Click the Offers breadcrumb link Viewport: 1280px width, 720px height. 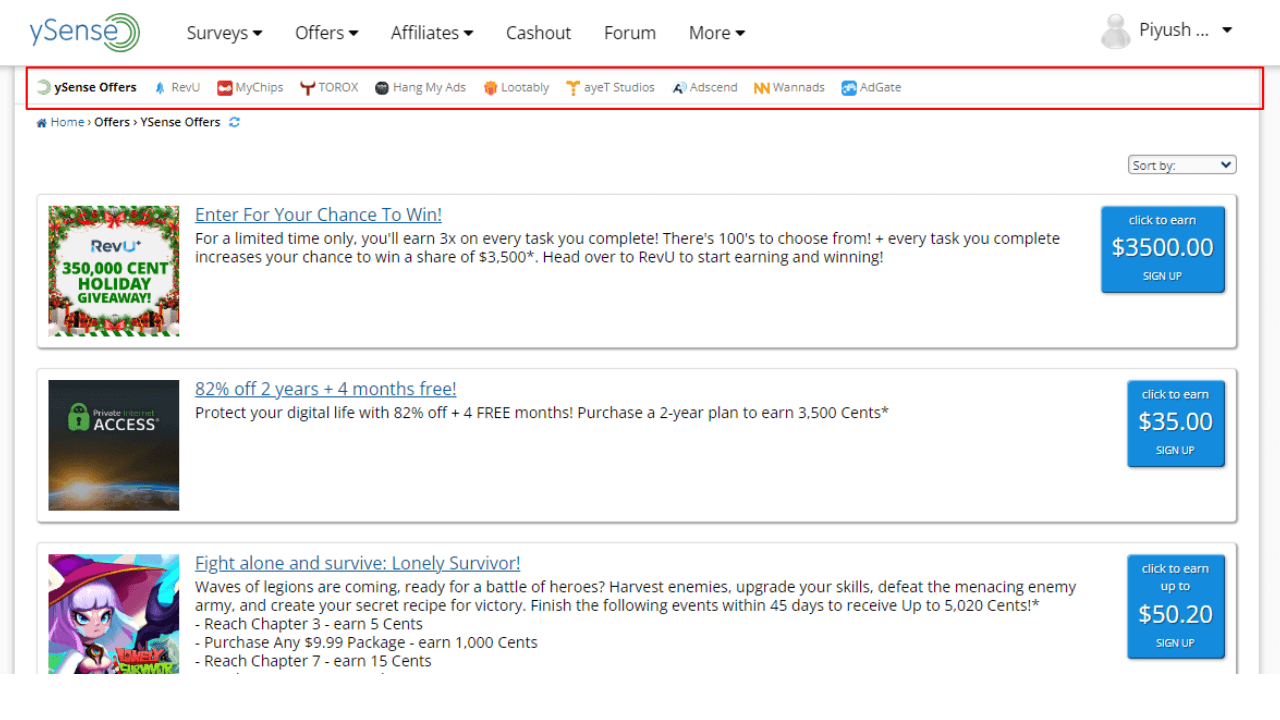tap(112, 122)
